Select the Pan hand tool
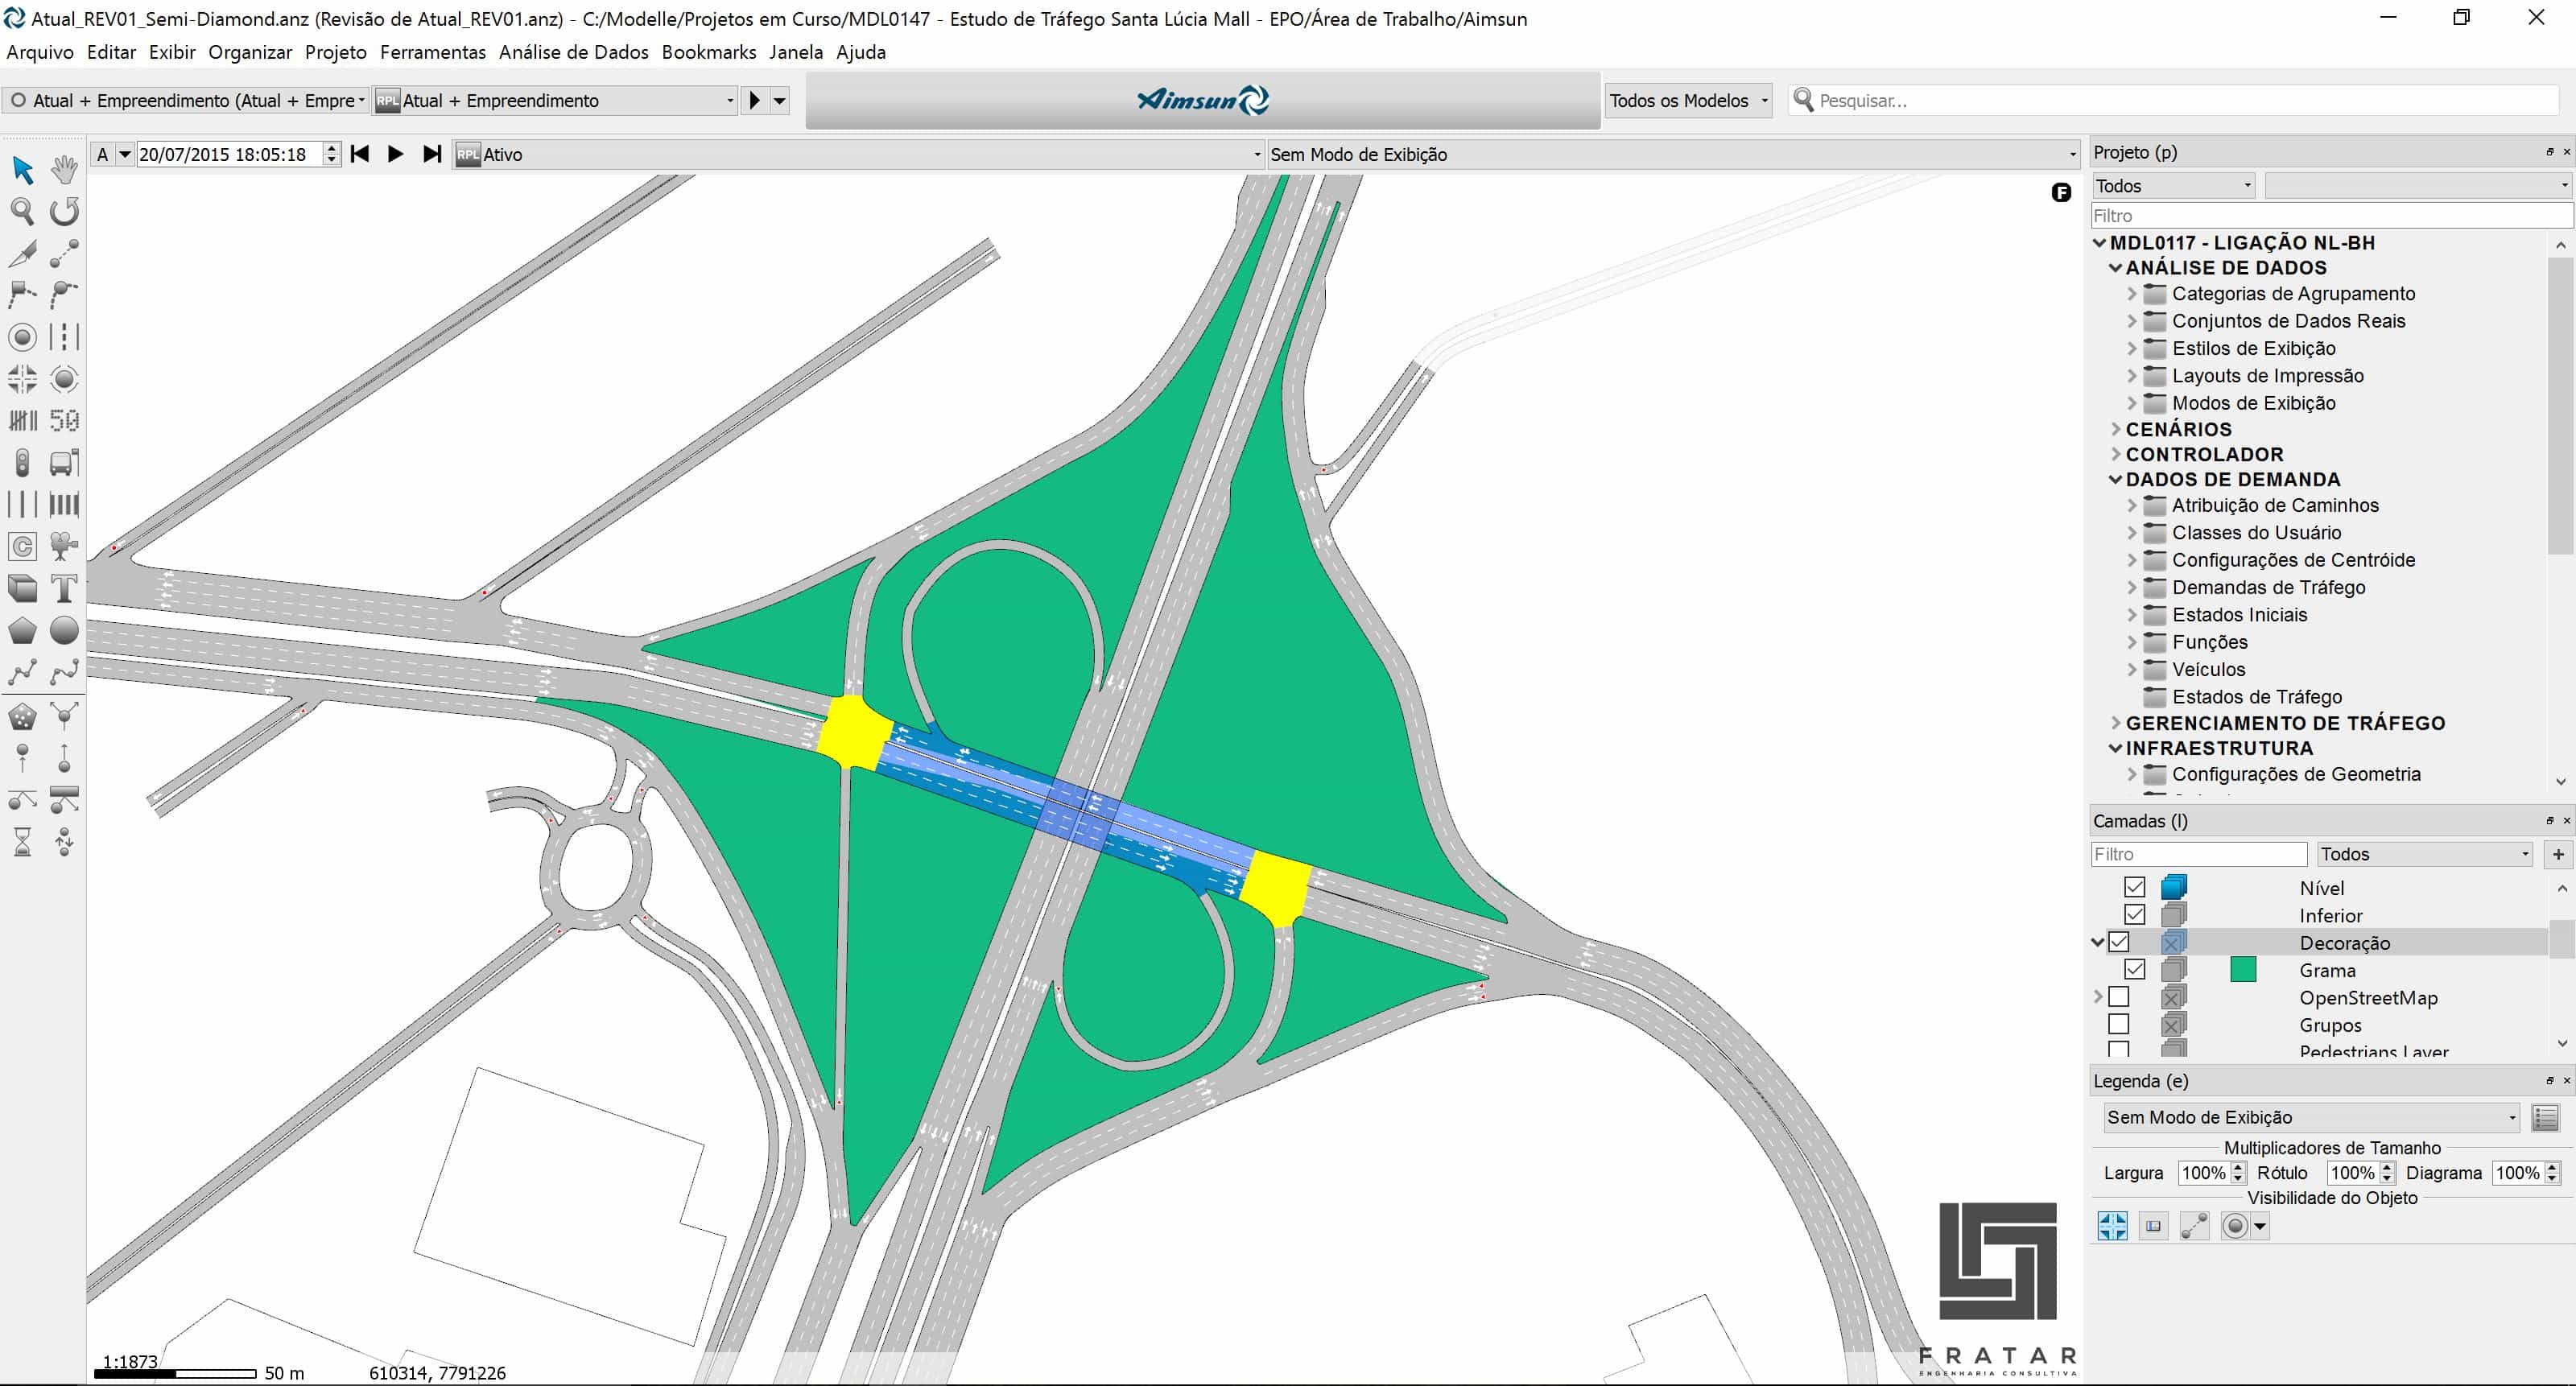 tap(64, 169)
